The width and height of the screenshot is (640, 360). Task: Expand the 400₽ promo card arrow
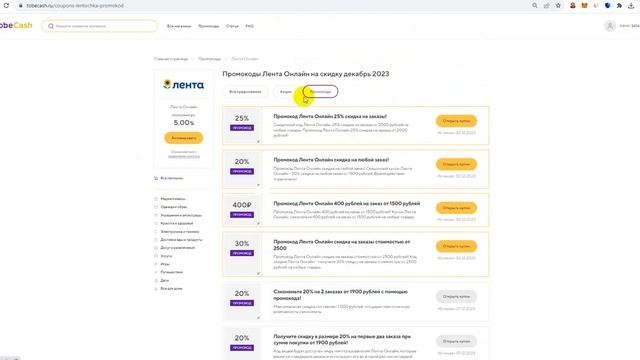point(258,224)
